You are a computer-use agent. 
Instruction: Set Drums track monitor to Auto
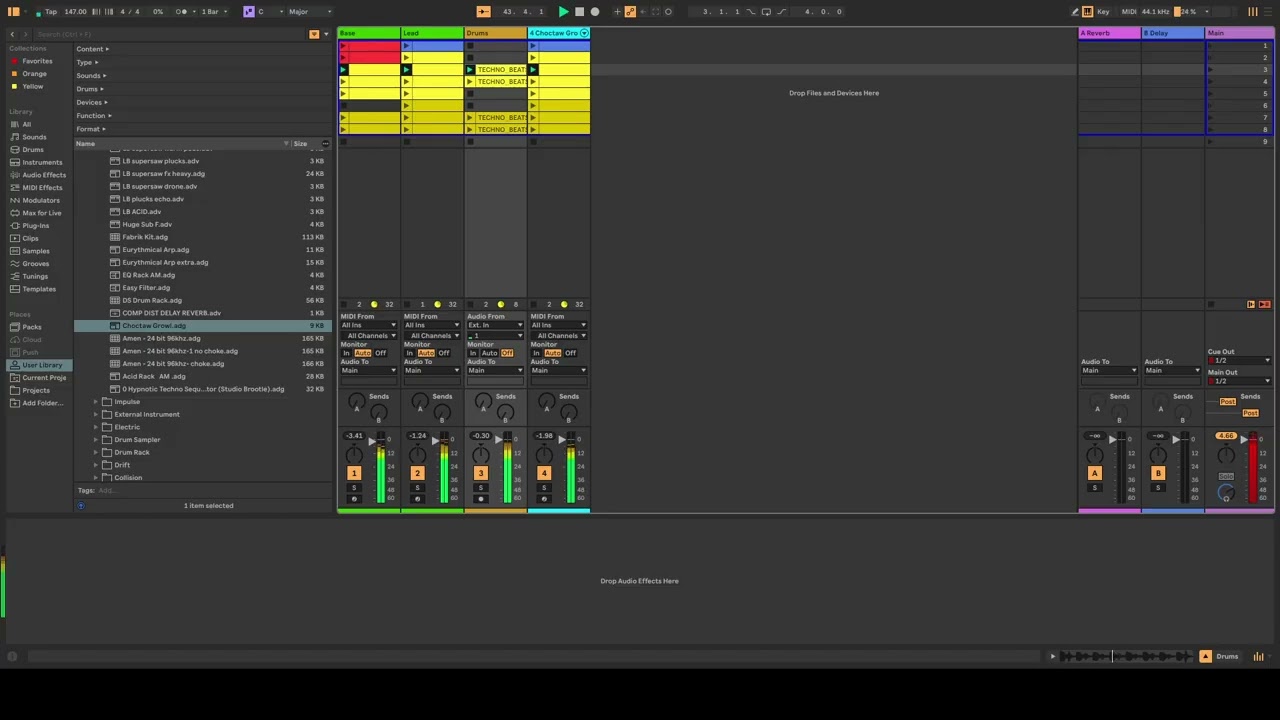pyautogui.click(x=490, y=353)
